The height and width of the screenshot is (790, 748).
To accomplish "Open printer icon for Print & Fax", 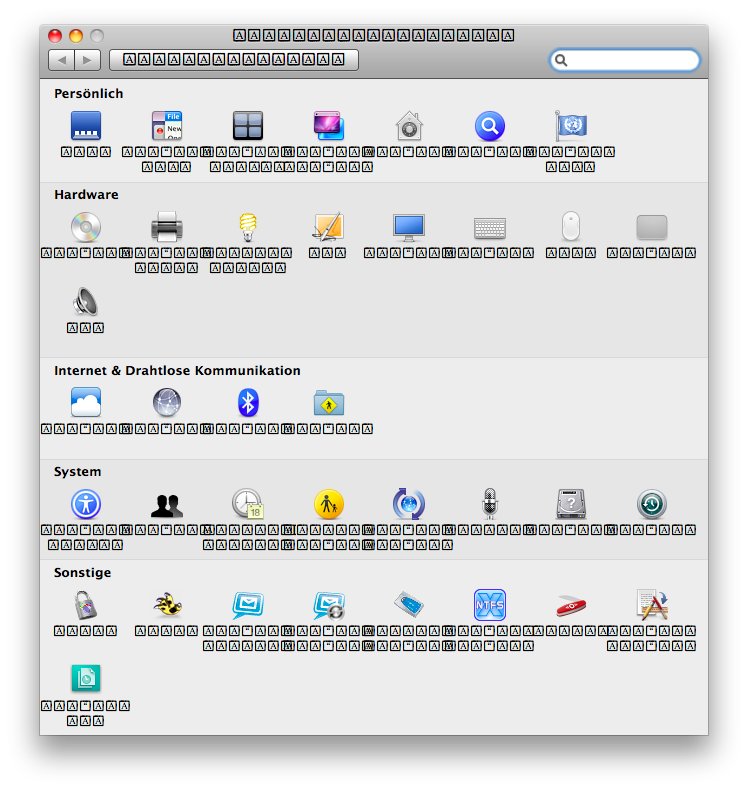I will [x=167, y=227].
